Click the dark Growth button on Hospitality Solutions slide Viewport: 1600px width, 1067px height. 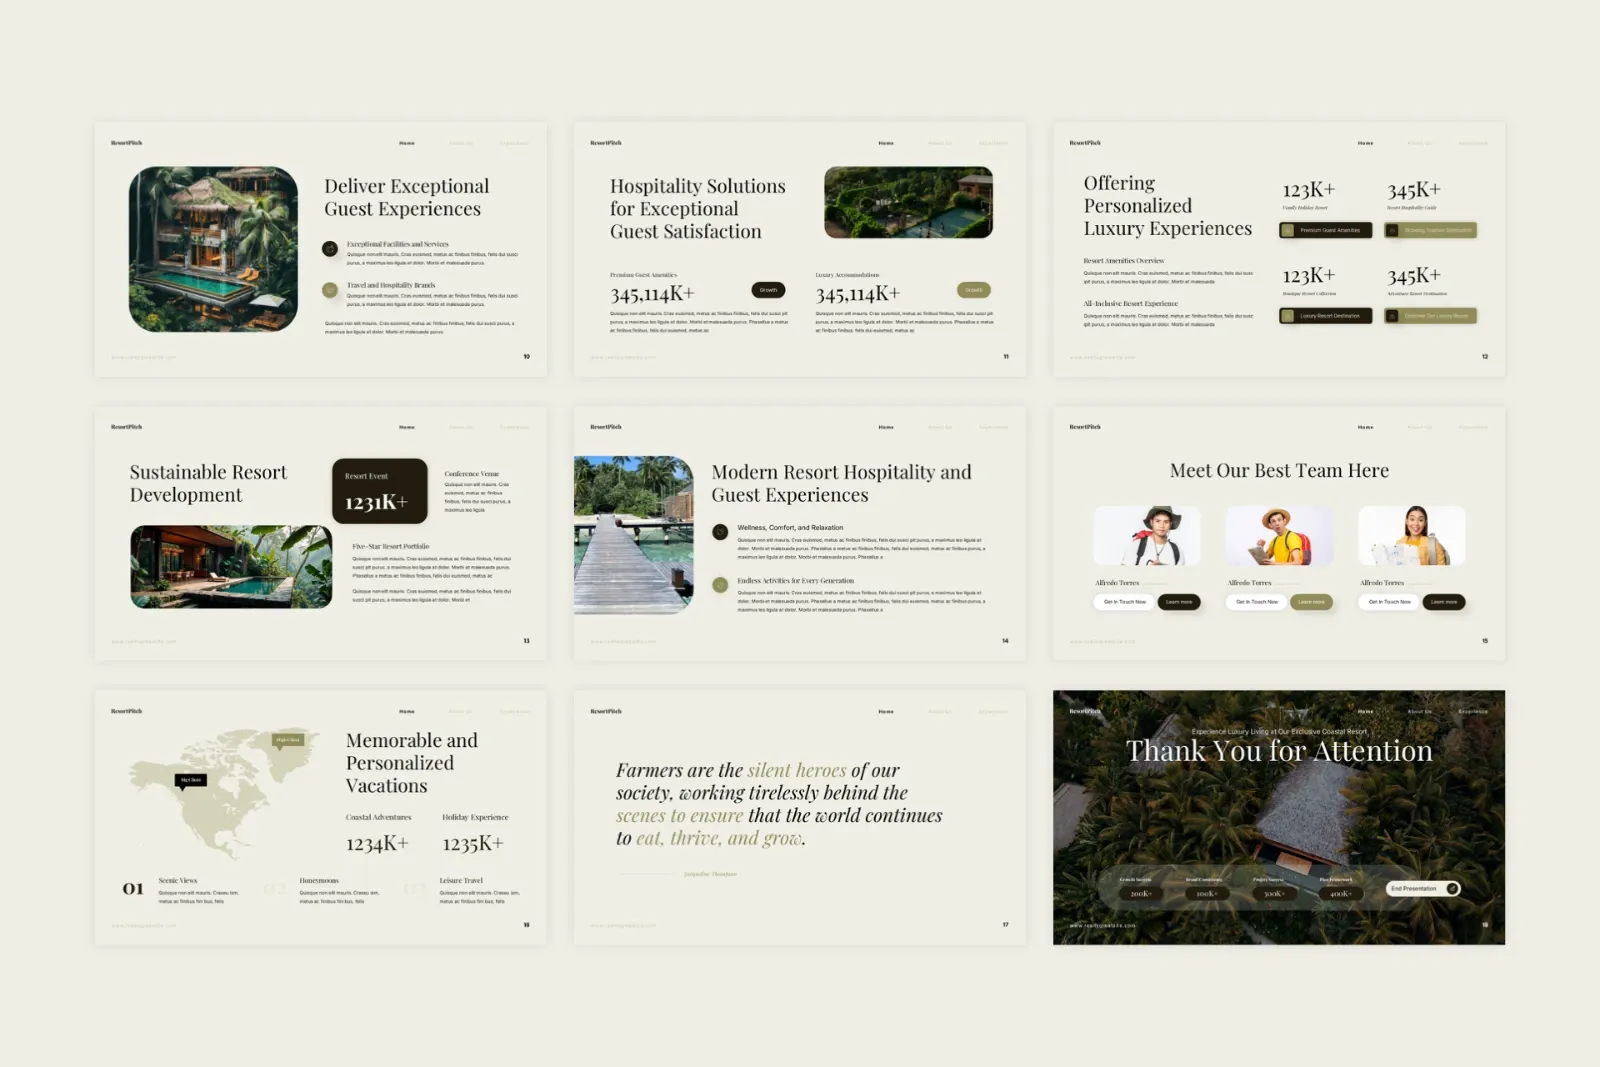768,290
